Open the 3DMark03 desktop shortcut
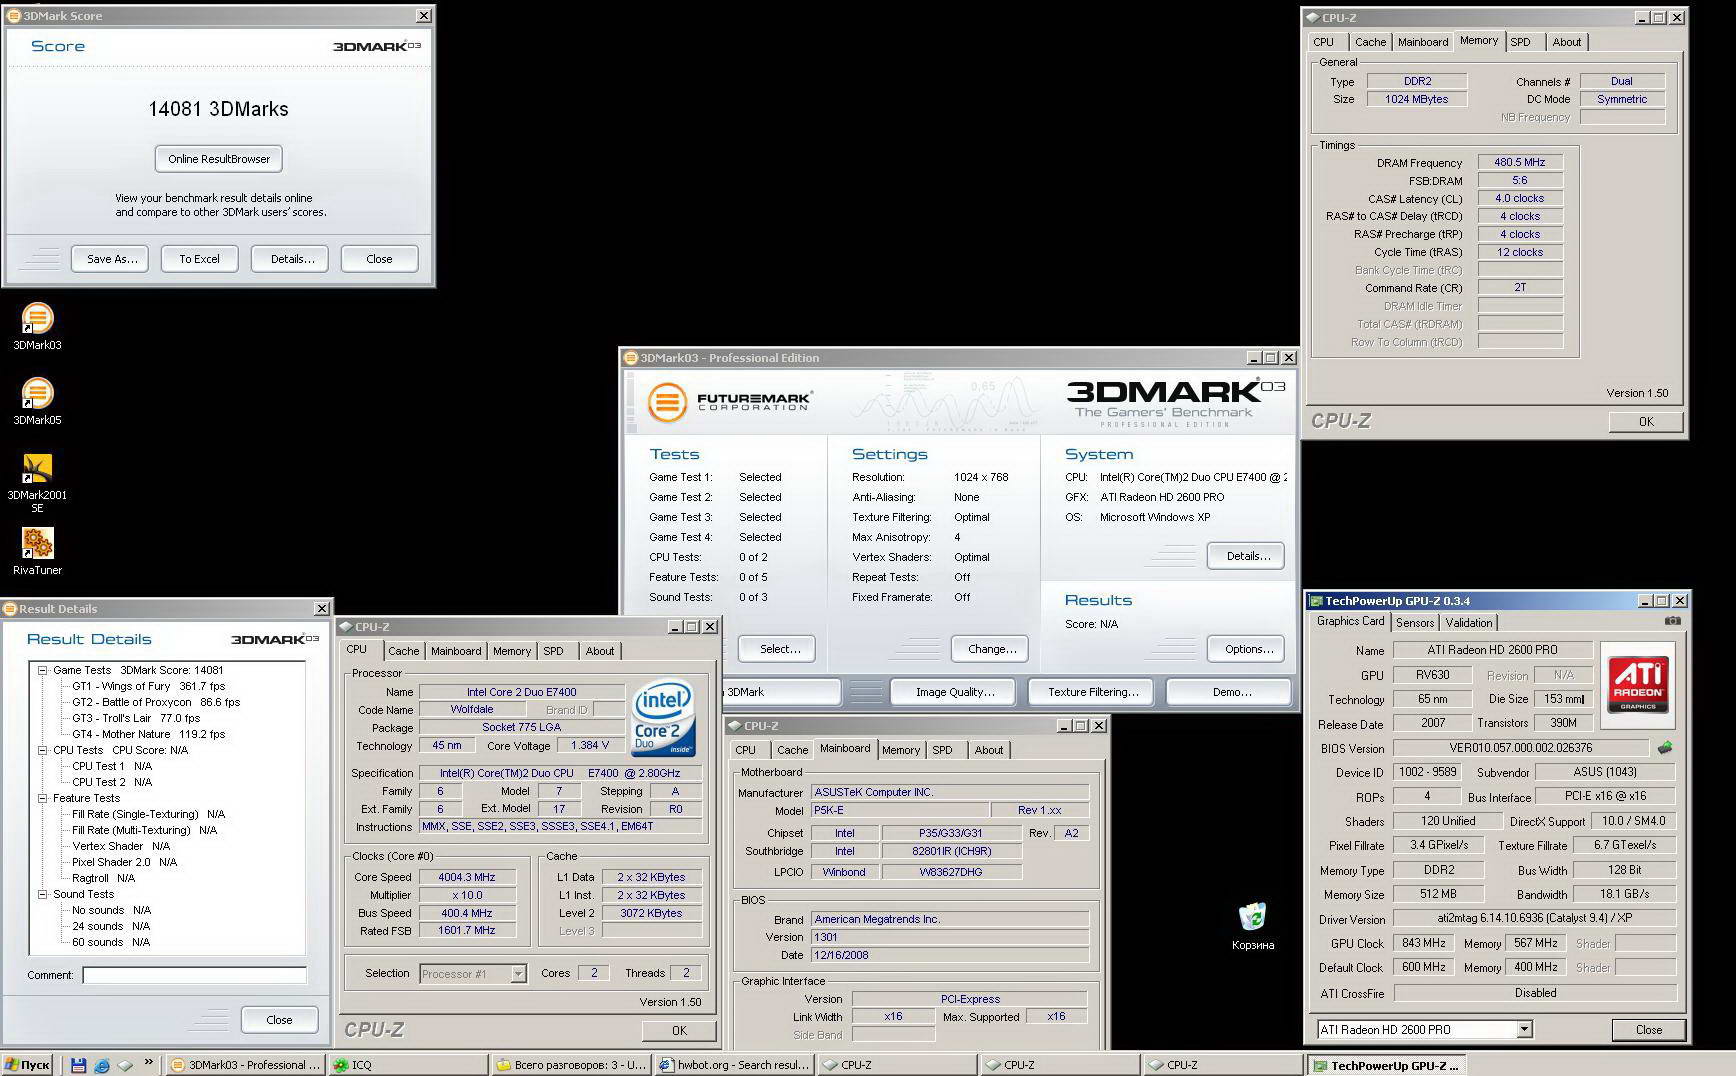Image resolution: width=1736 pixels, height=1076 pixels. click(37, 326)
